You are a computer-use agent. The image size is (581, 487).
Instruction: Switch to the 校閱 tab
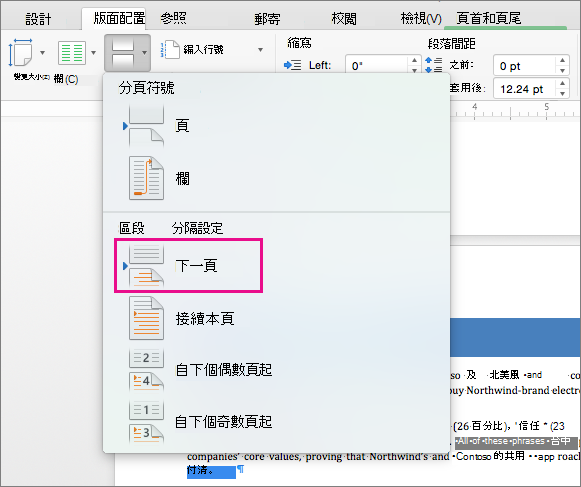click(344, 19)
